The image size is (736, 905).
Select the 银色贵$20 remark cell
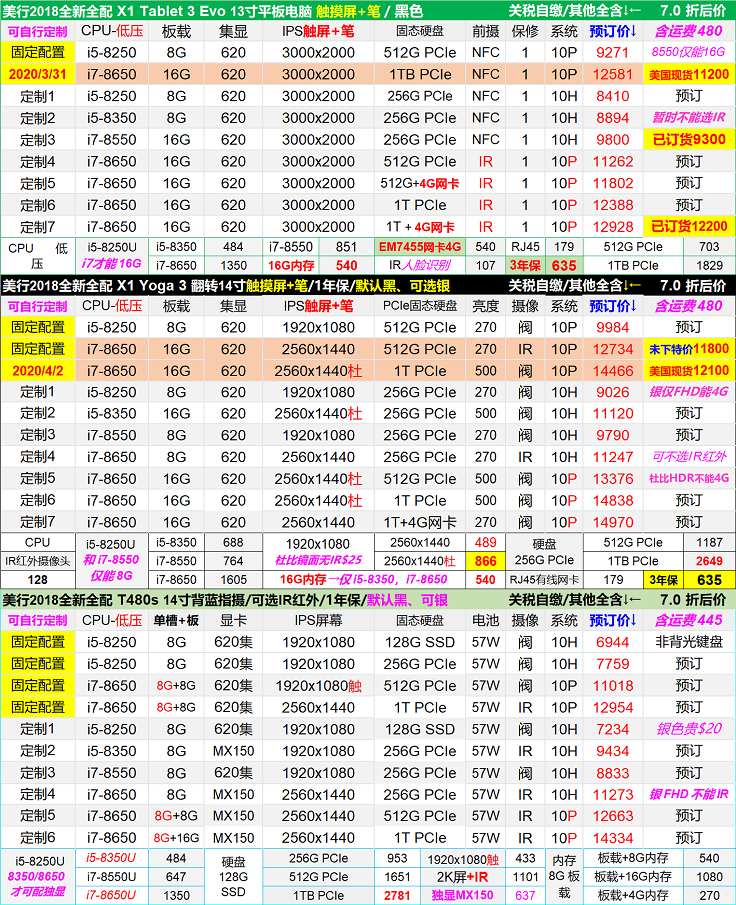pyautogui.click(x=688, y=729)
